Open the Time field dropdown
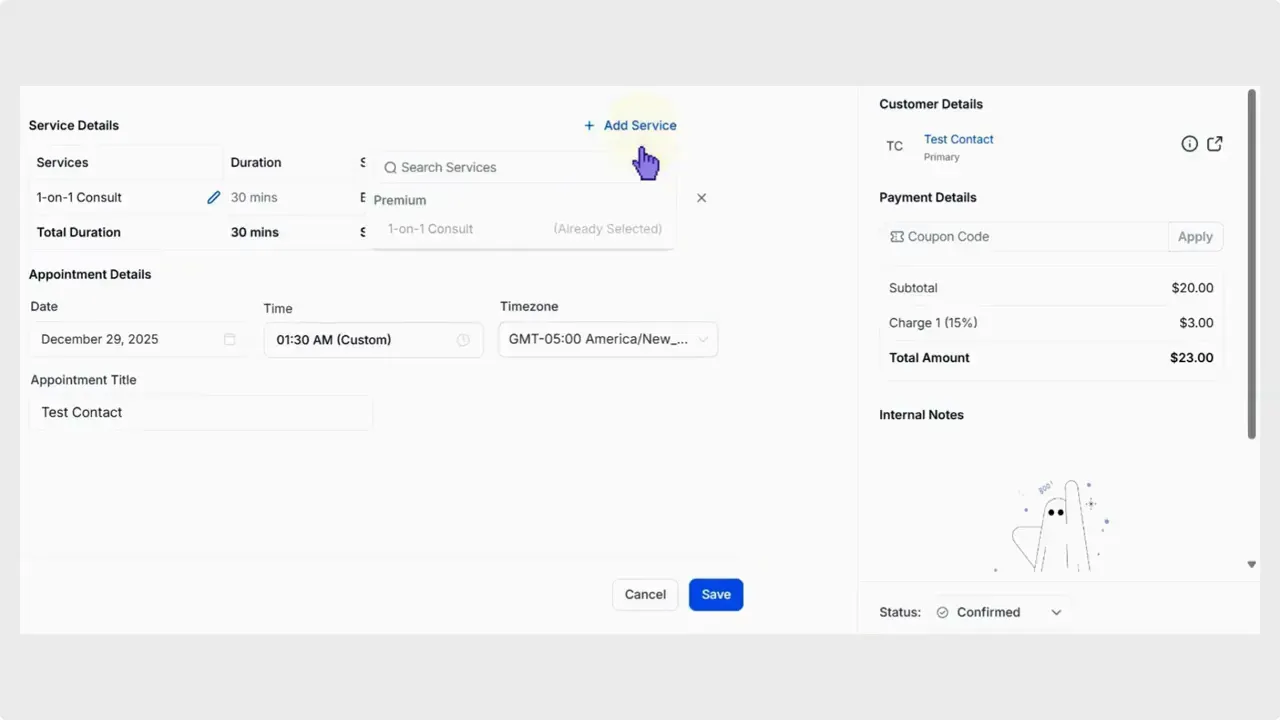 (373, 340)
